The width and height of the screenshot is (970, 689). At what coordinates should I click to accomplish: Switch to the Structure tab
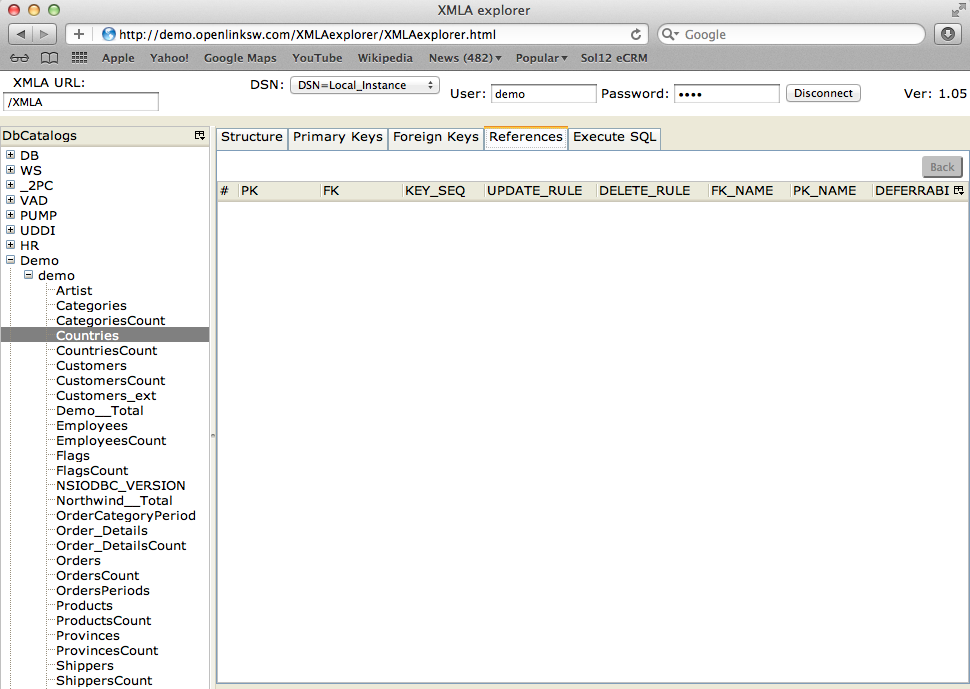click(x=252, y=137)
